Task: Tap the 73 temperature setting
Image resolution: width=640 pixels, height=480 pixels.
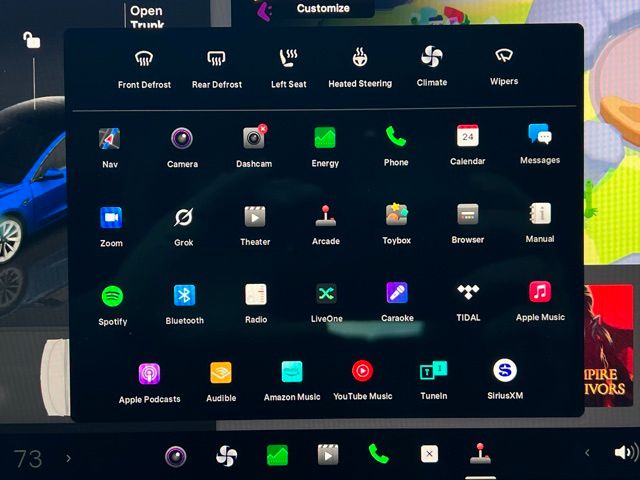Action: click(x=28, y=459)
